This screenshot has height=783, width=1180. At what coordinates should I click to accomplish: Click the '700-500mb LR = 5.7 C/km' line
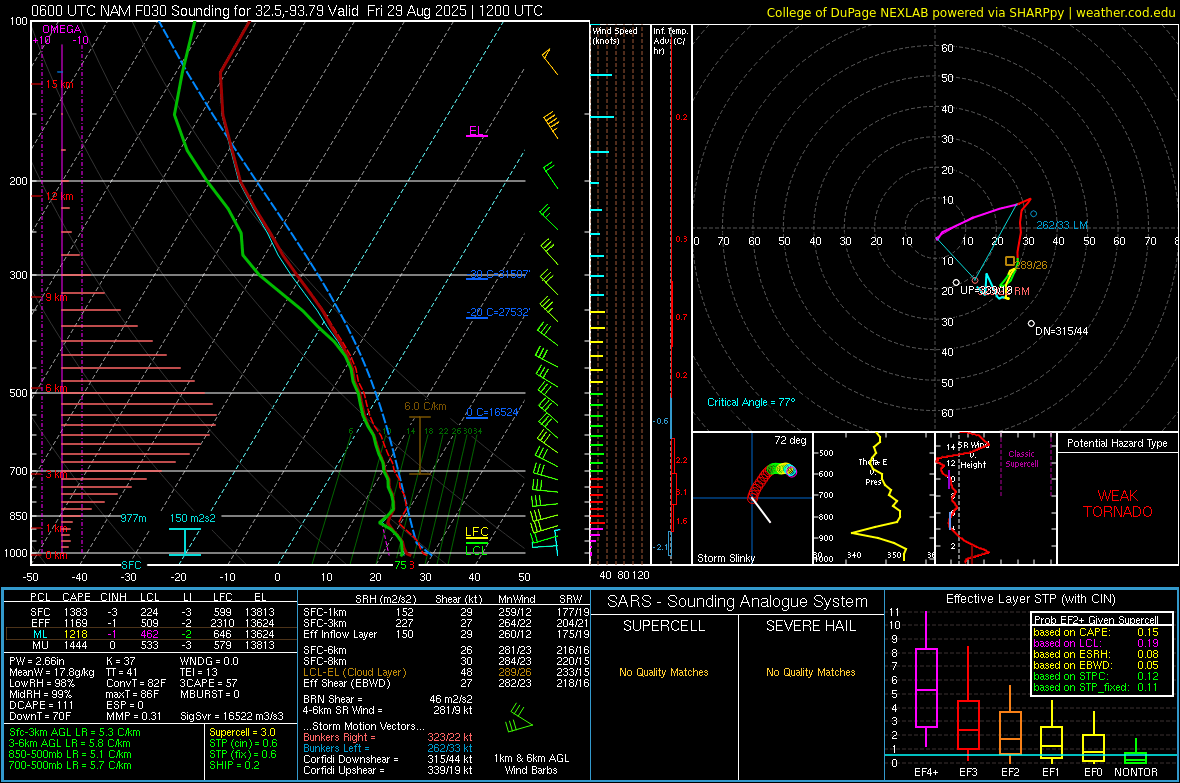[70, 765]
